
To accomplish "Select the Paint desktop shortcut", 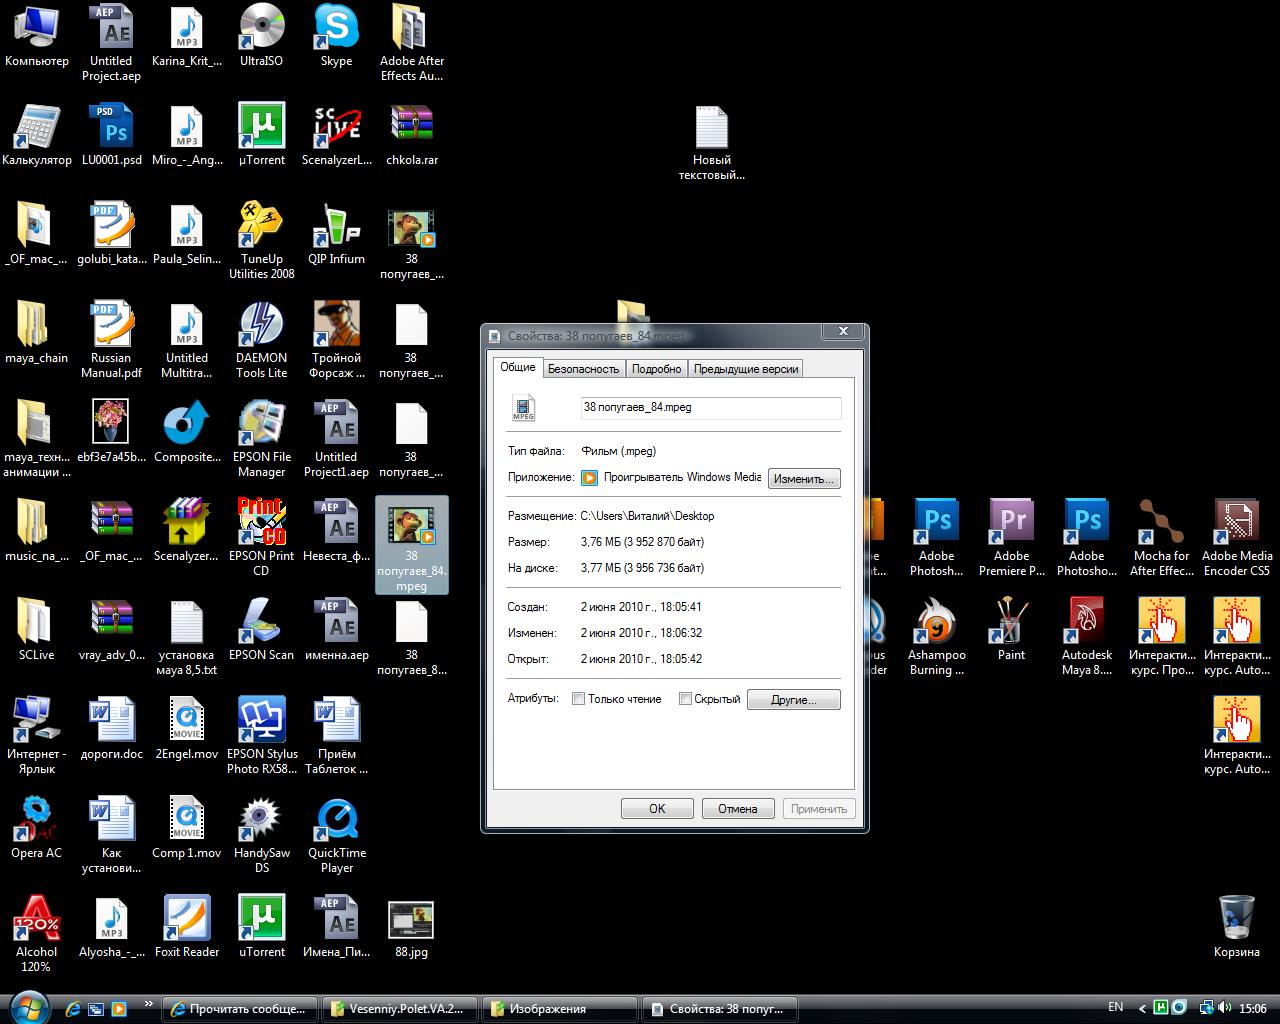I will [x=1011, y=630].
